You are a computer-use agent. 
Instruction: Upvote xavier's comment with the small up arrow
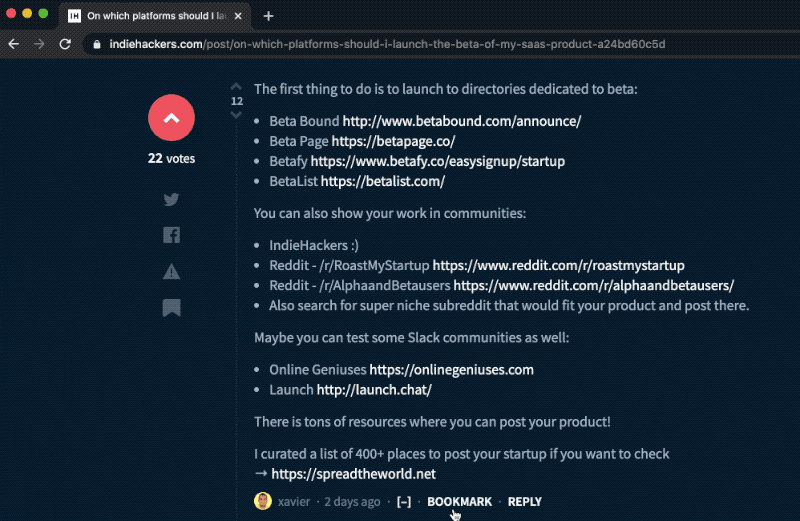tap(236, 86)
